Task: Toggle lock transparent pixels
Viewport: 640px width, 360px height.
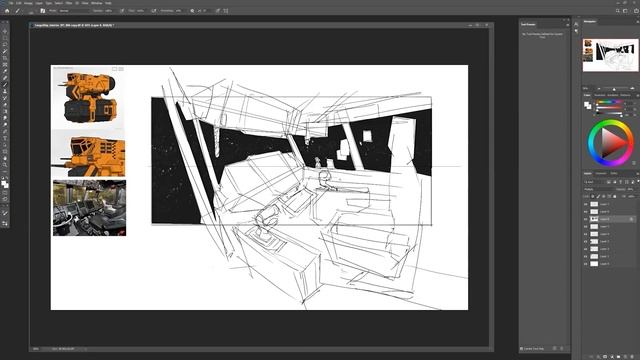Action: pyautogui.click(x=593, y=196)
